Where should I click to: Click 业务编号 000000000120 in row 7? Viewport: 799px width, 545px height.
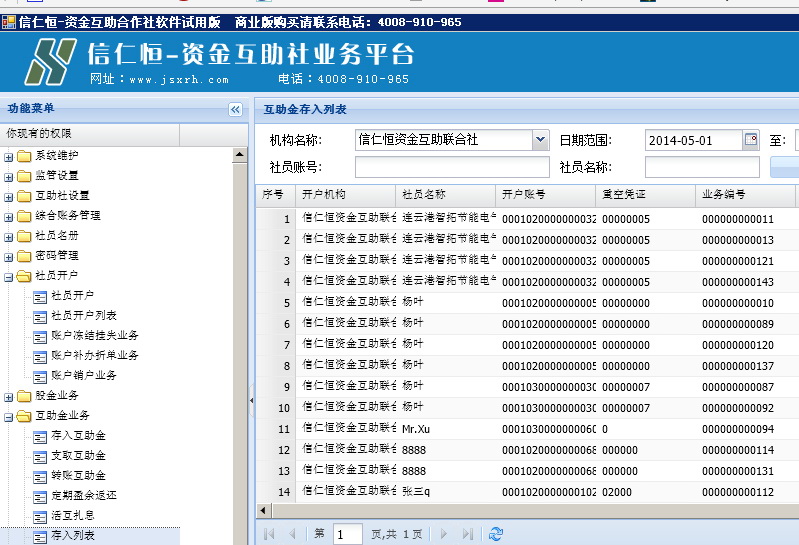737,345
